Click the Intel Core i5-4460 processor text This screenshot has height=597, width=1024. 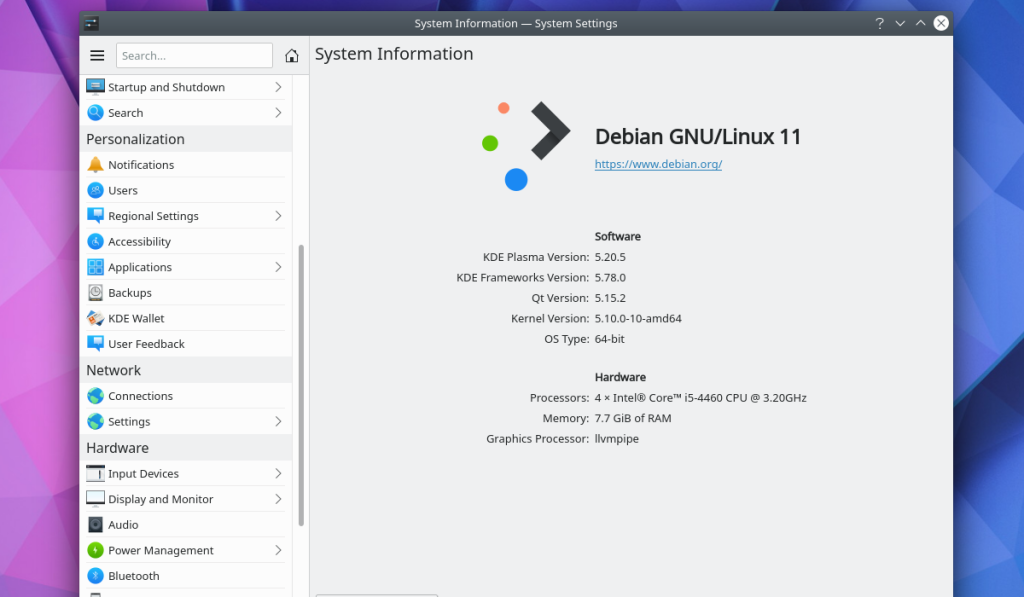point(700,397)
